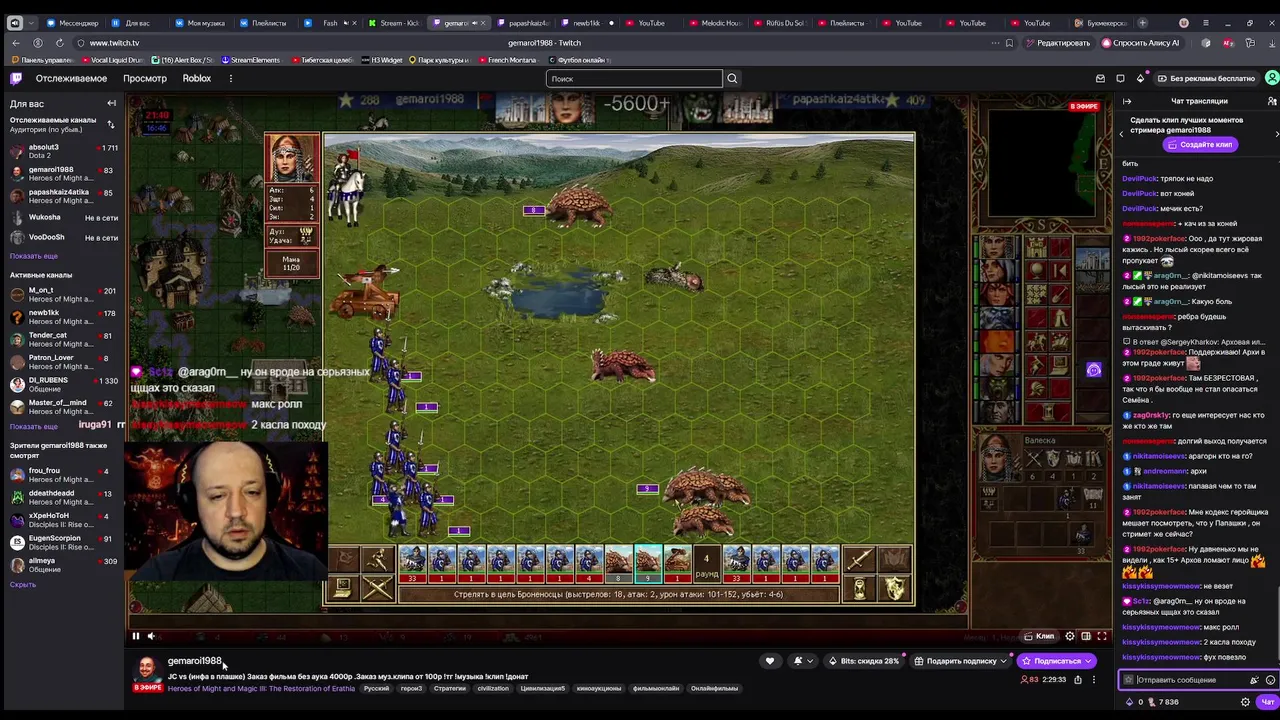Screen dimensions: 1280x720
Task: Open the chat community users icon
Action: [x=1271, y=101]
